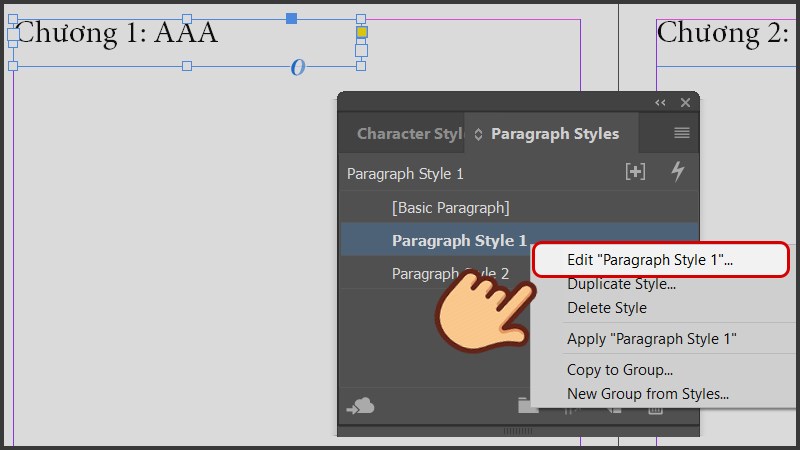Click the bottom-right handle of the text frame

(361, 66)
